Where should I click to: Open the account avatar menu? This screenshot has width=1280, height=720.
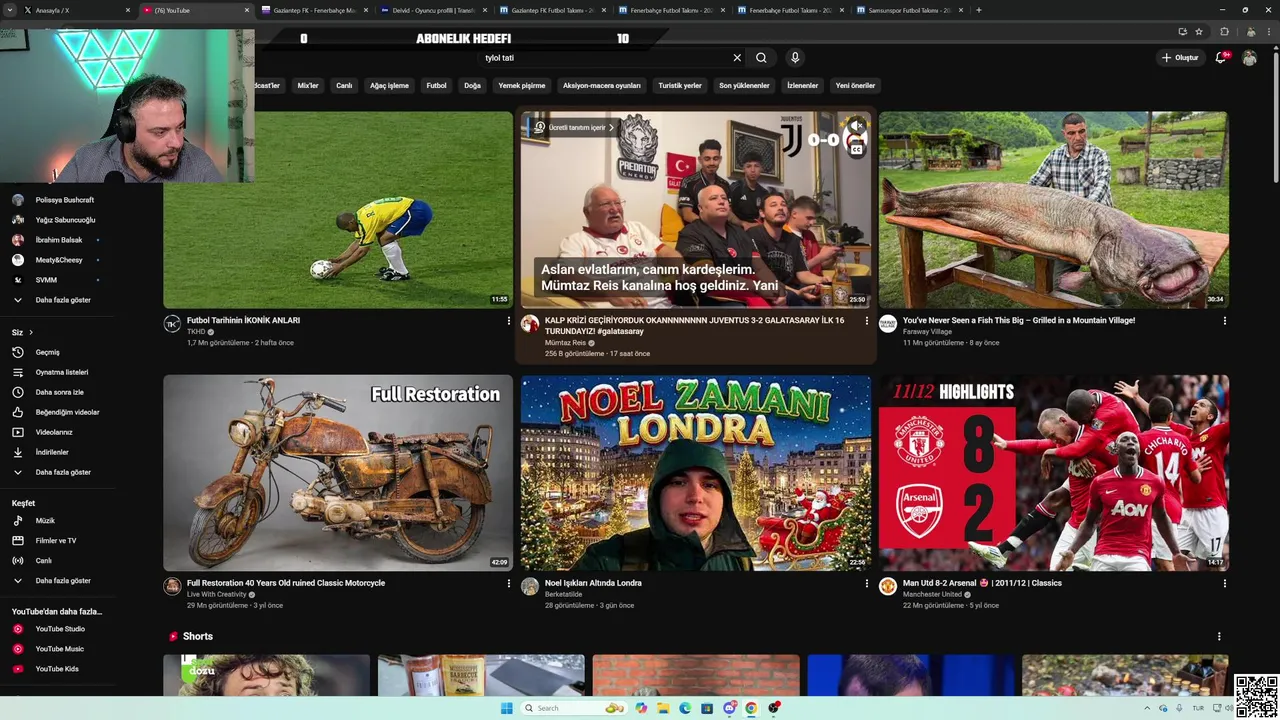pos(1249,58)
